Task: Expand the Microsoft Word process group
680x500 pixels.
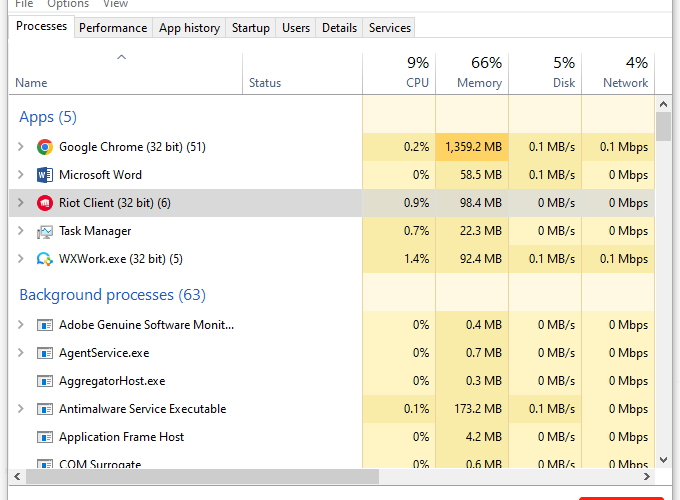Action: click(x=20, y=175)
